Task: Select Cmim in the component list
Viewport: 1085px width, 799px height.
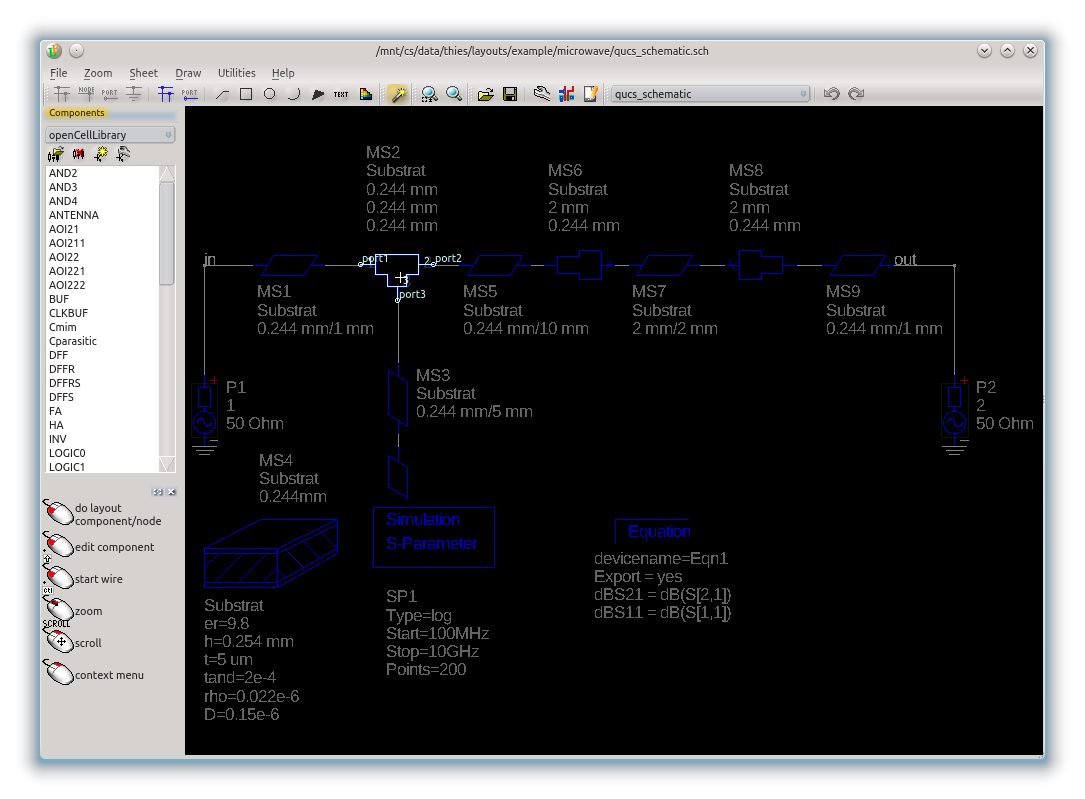Action: point(102,327)
